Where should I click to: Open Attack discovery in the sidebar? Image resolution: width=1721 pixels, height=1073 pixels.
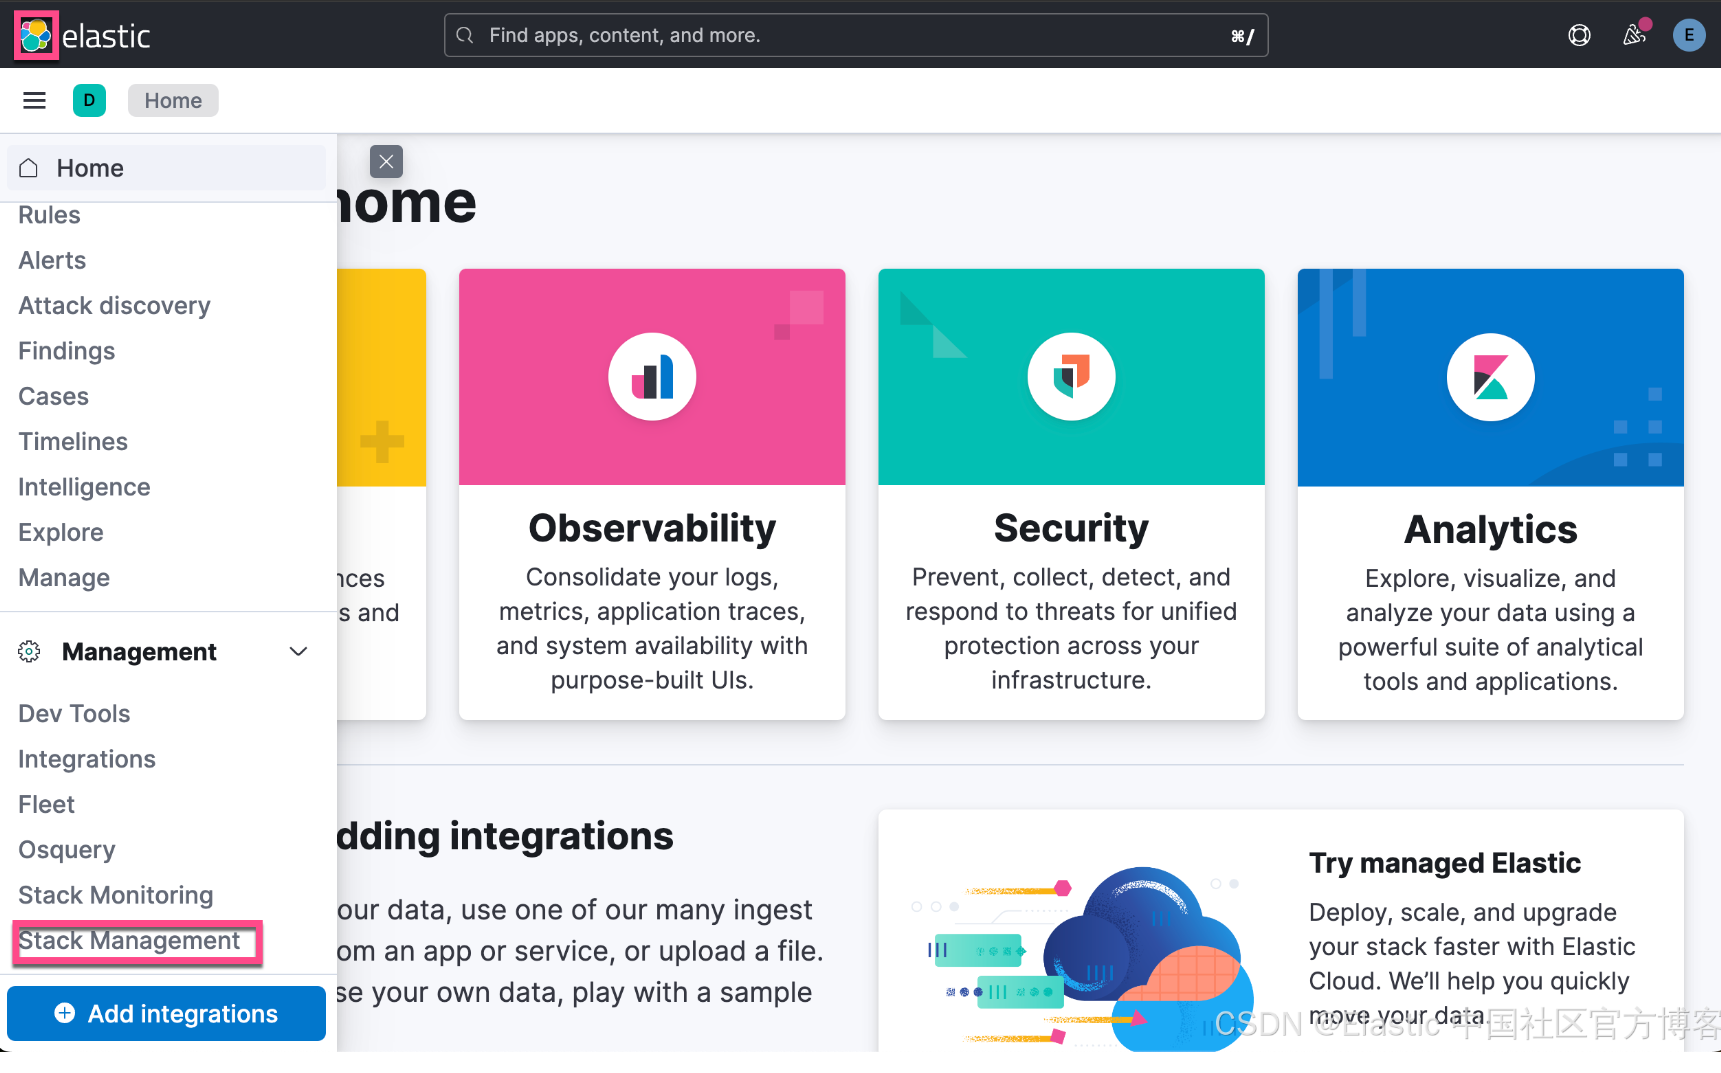click(x=114, y=306)
